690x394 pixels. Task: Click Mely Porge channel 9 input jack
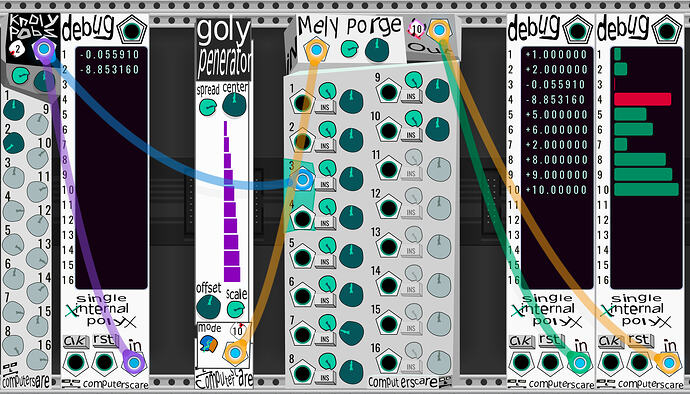coord(389,92)
